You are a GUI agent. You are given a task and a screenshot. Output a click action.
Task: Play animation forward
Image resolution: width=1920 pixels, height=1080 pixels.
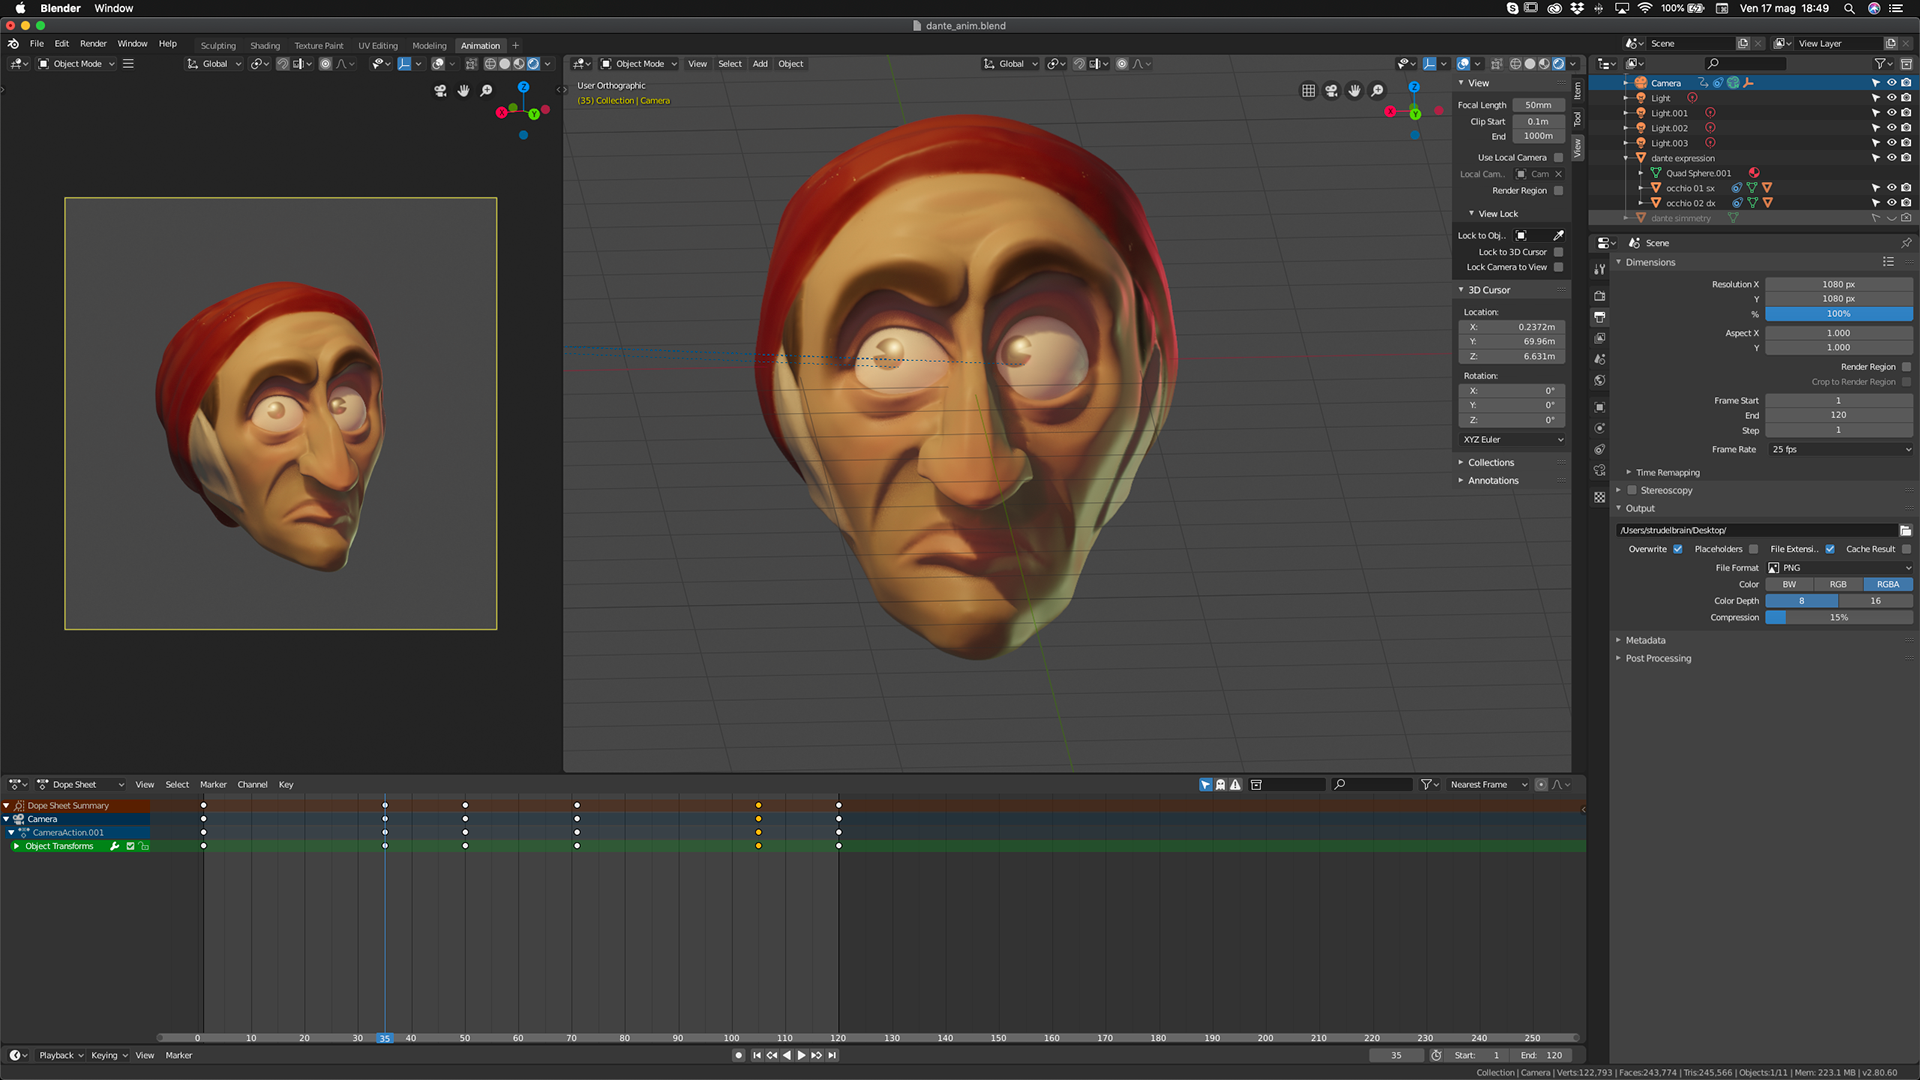801,1056
